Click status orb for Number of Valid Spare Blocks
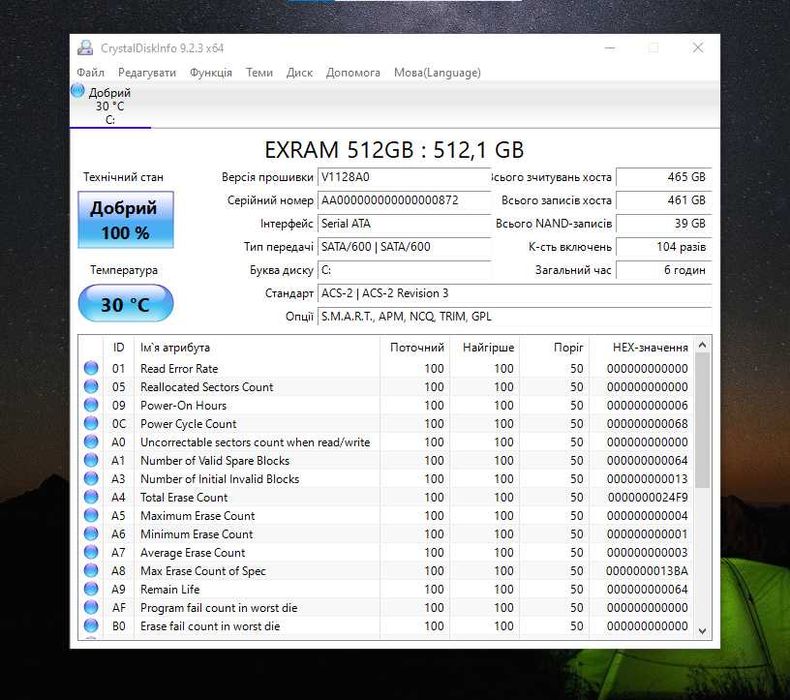 coord(91,460)
